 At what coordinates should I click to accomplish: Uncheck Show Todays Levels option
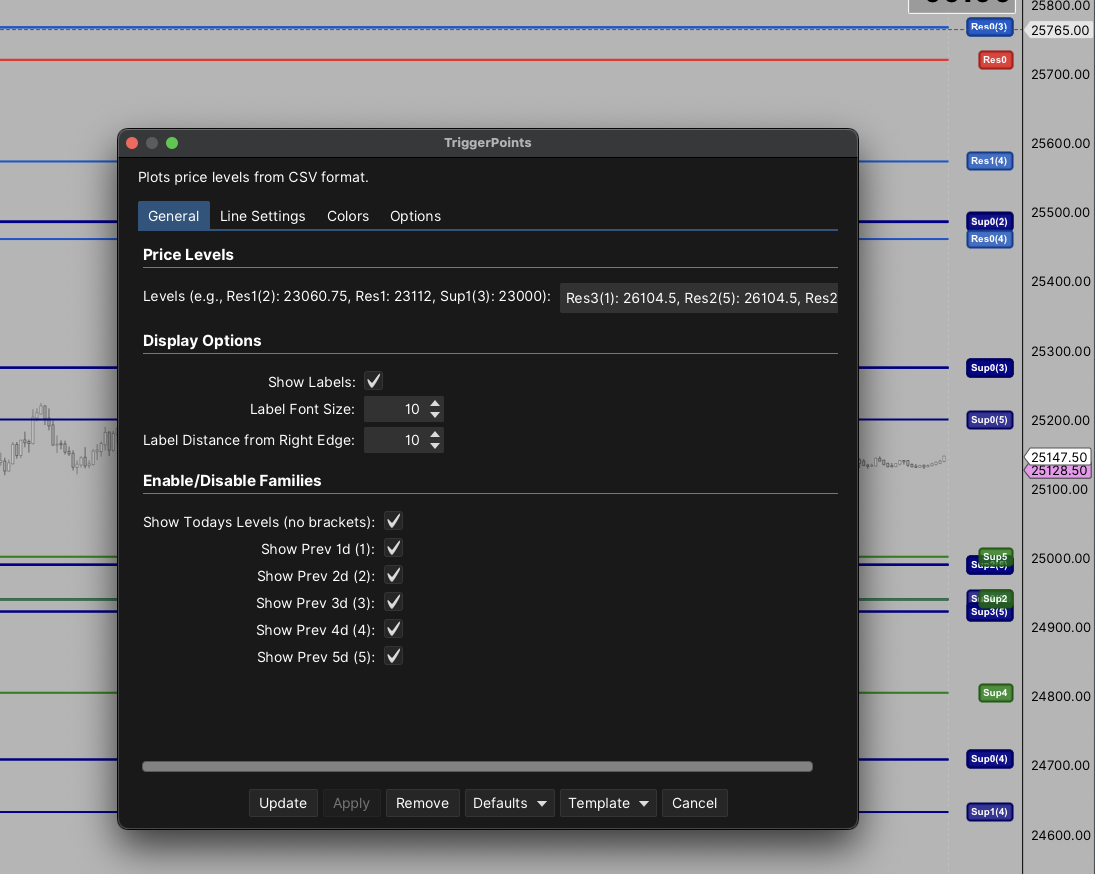pyautogui.click(x=394, y=521)
